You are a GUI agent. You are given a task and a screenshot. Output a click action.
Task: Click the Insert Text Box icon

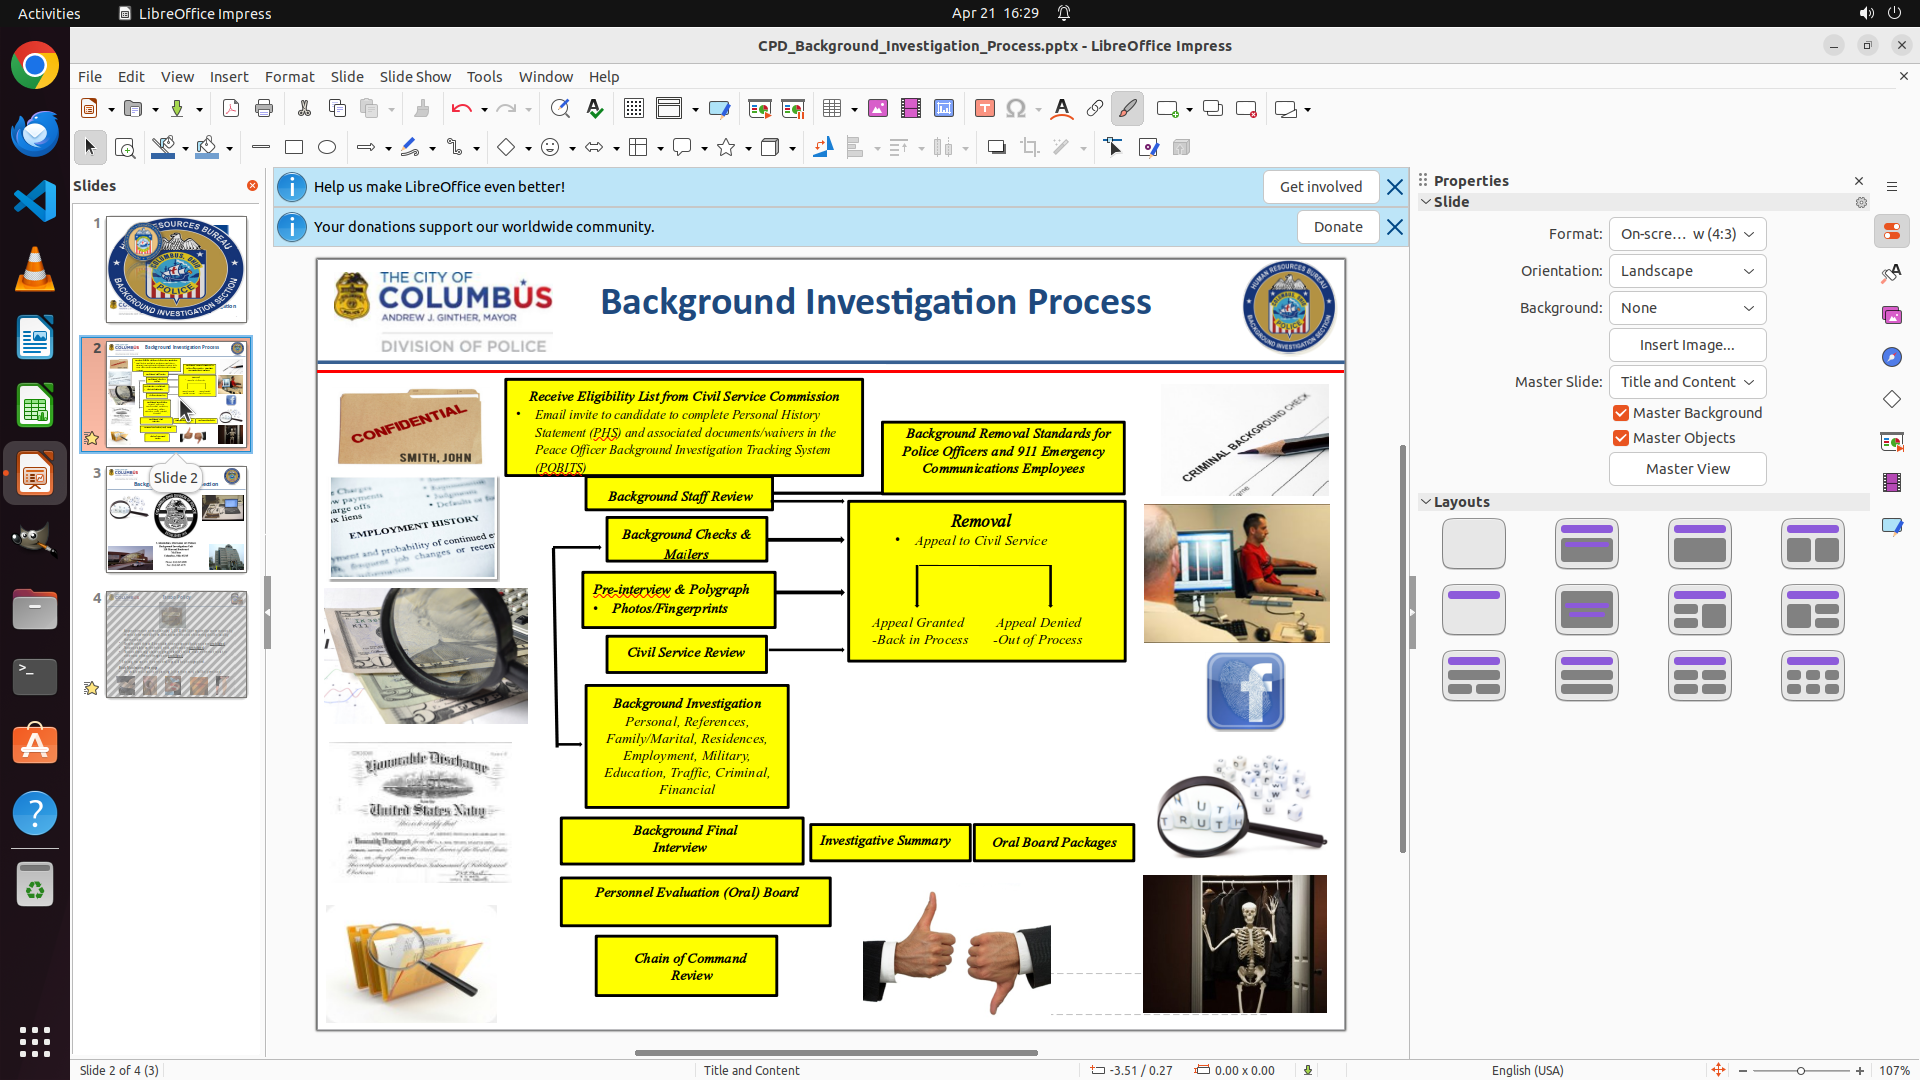(x=984, y=109)
